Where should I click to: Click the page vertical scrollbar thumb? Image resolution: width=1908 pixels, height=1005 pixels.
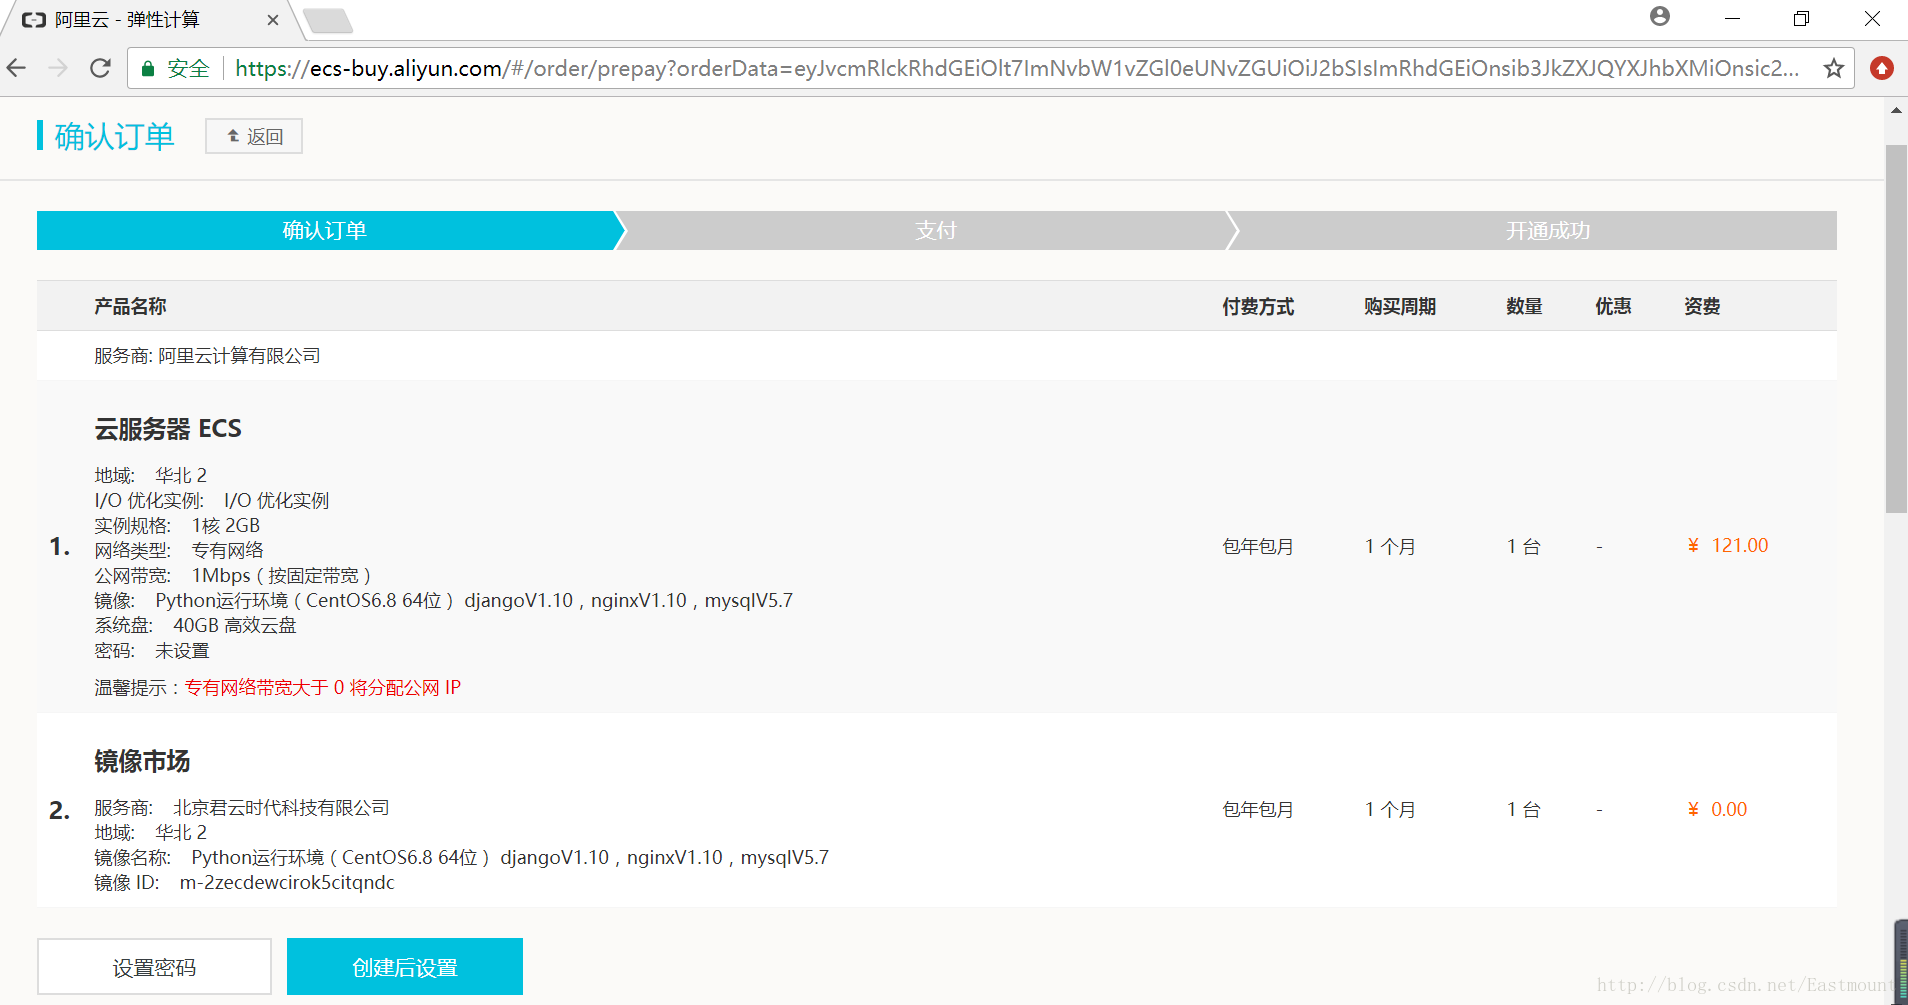pyautogui.click(x=1896, y=329)
